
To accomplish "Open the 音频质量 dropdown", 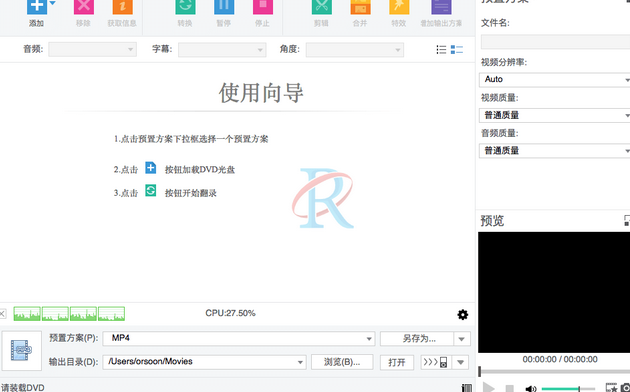I will click(554, 151).
